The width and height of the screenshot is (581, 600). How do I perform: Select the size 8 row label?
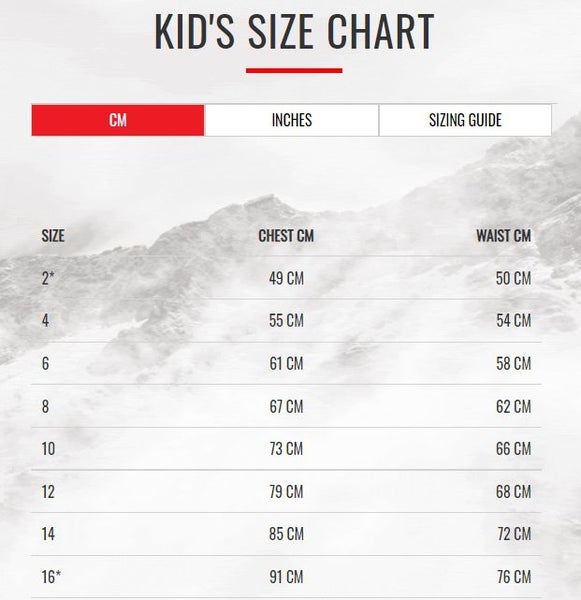point(45,406)
